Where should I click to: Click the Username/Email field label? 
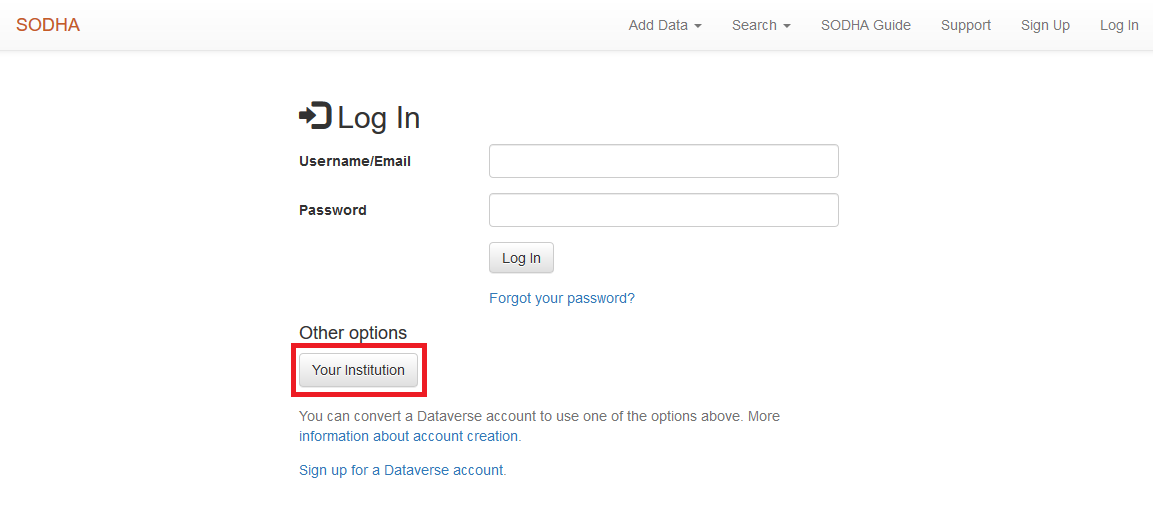pyautogui.click(x=355, y=162)
